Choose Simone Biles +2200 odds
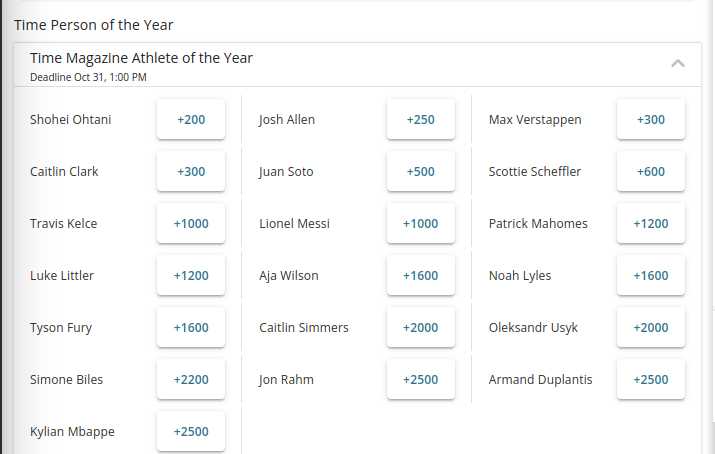Screen dimensions: 715x454 191,380
